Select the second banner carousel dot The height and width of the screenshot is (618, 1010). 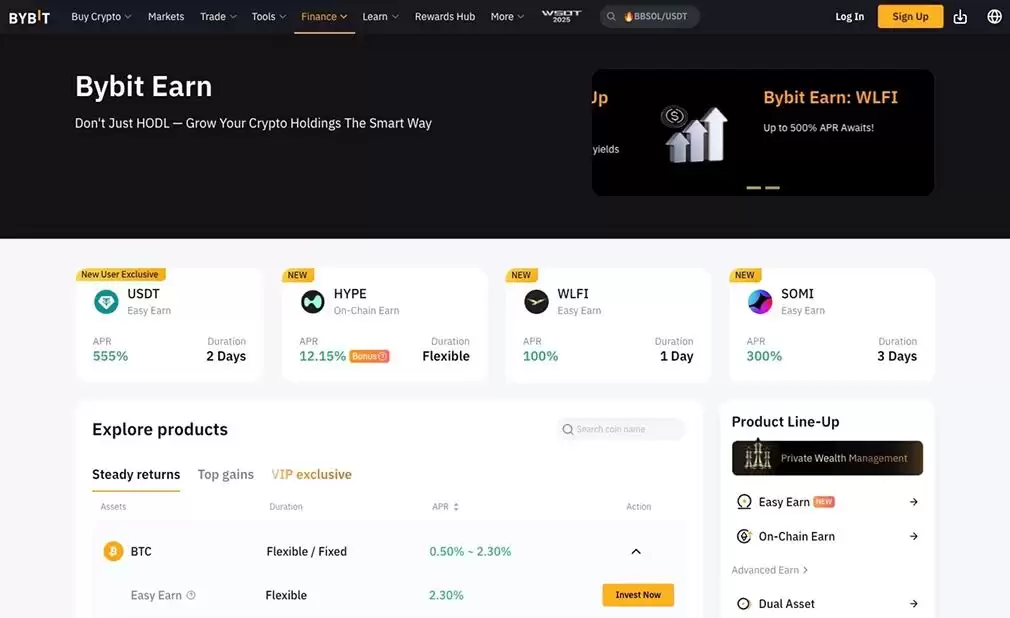point(771,186)
